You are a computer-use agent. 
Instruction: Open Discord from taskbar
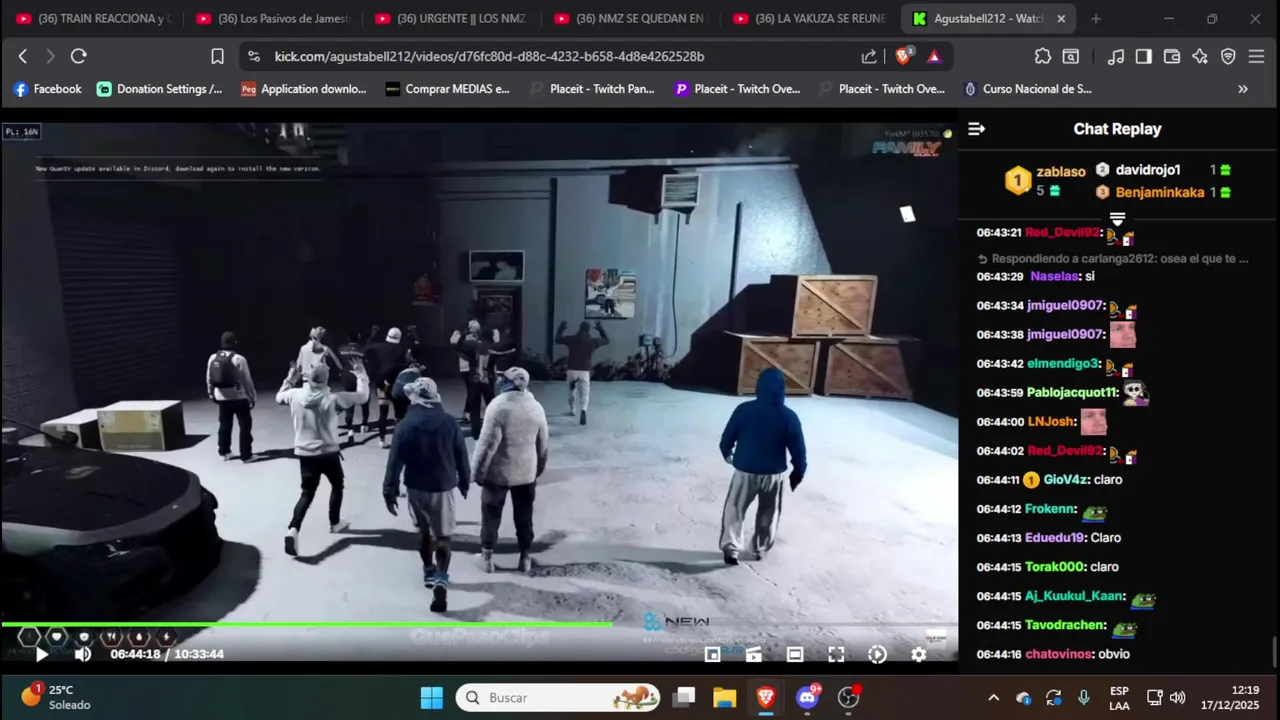point(807,697)
